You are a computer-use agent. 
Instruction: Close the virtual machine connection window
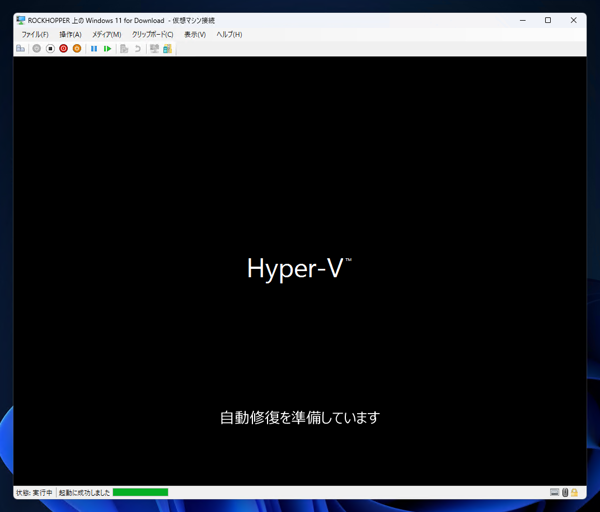[574, 20]
